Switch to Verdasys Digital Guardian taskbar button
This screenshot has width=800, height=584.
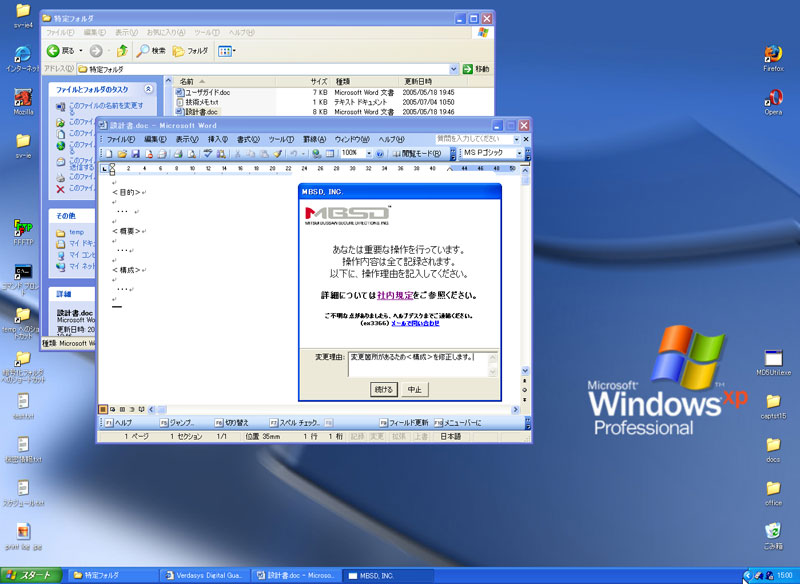(206, 576)
